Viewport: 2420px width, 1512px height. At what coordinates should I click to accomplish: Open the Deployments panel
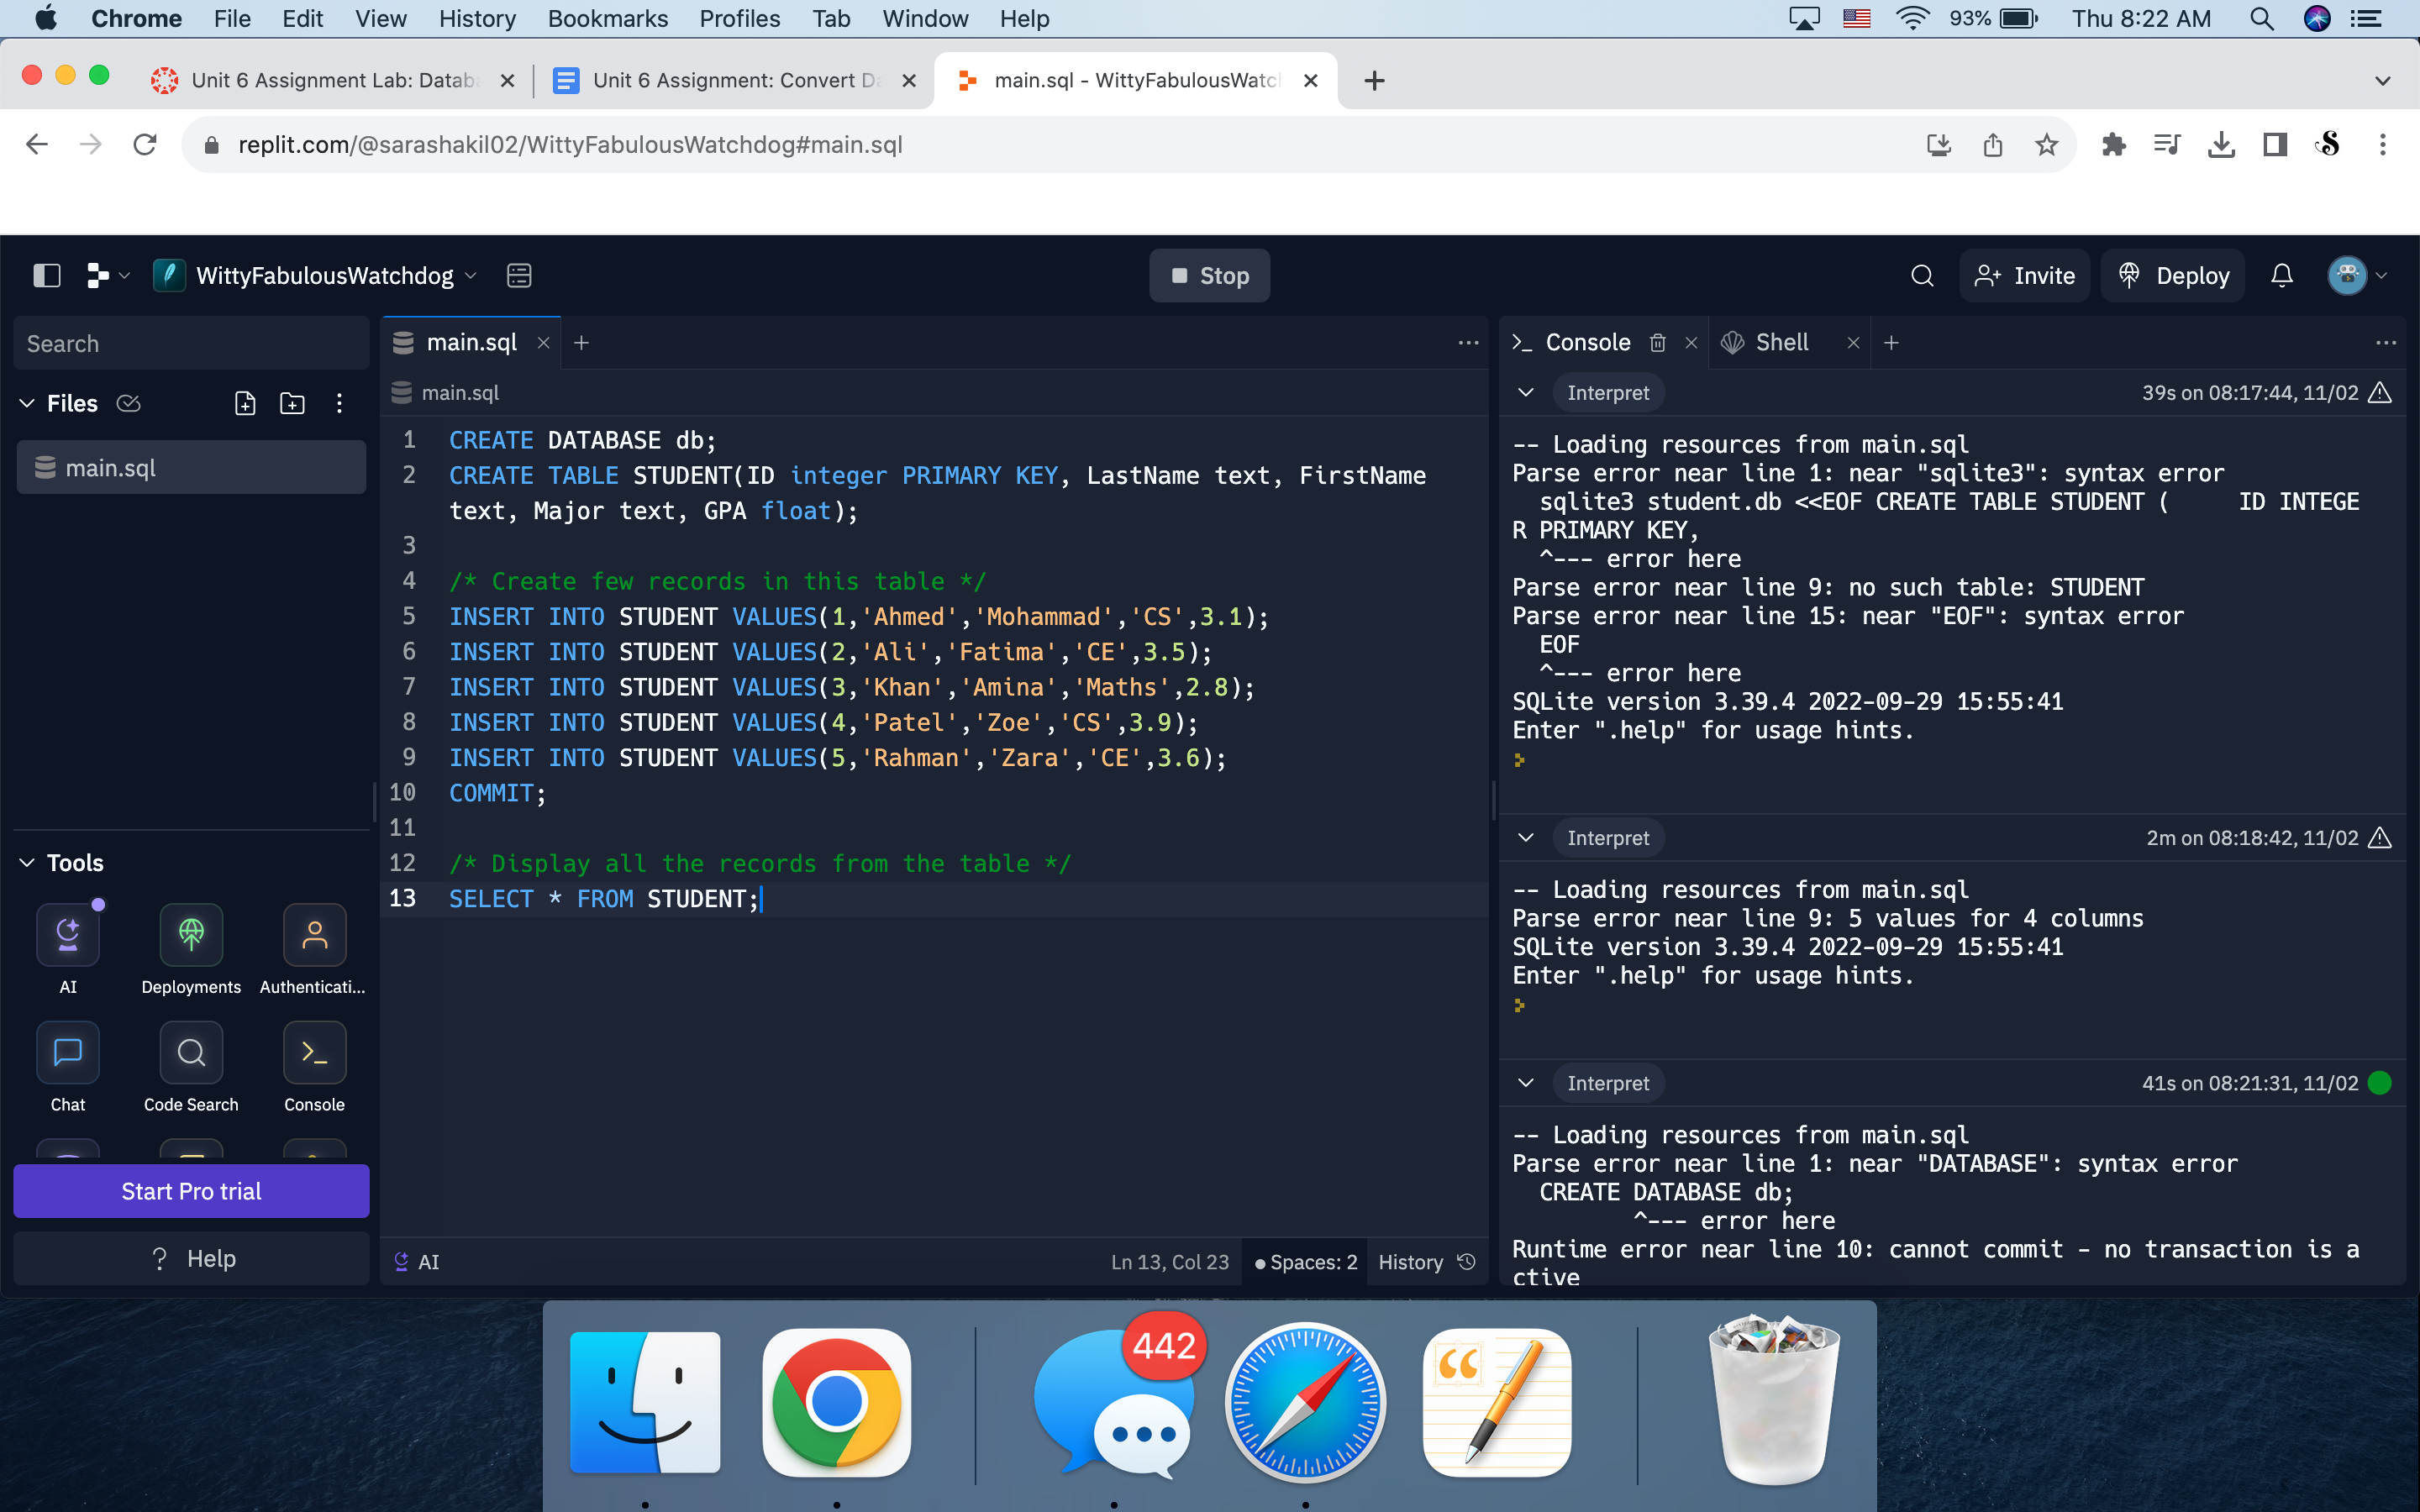190,935
